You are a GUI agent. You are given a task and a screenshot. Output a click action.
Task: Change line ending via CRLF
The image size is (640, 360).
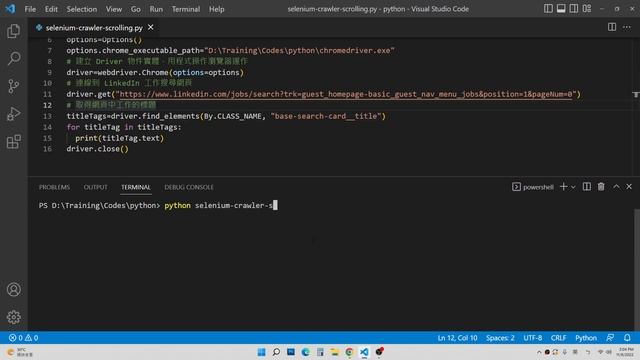[x=558, y=338]
